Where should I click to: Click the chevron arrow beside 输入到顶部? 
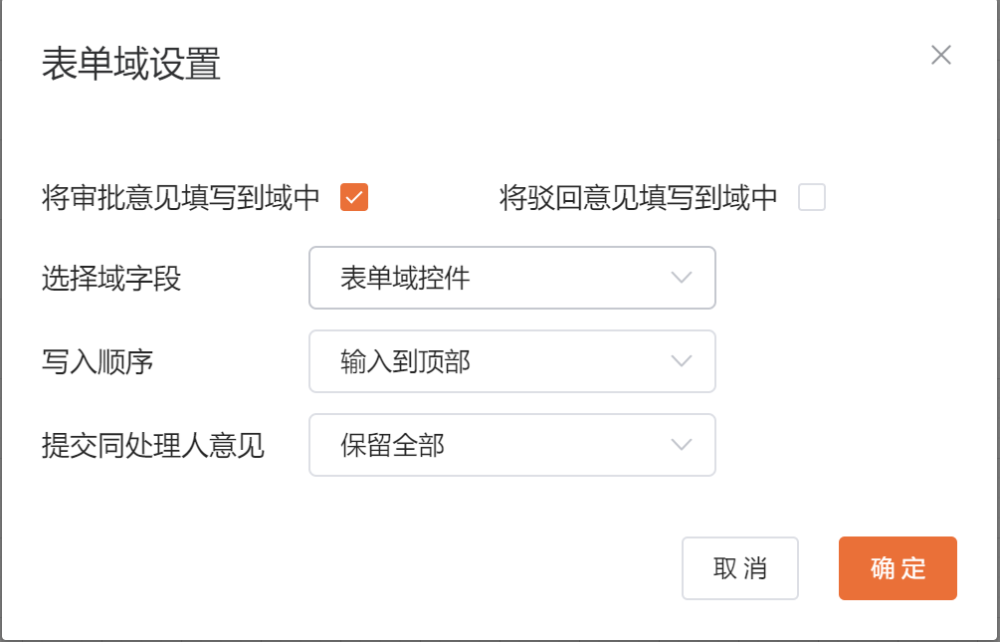[681, 361]
